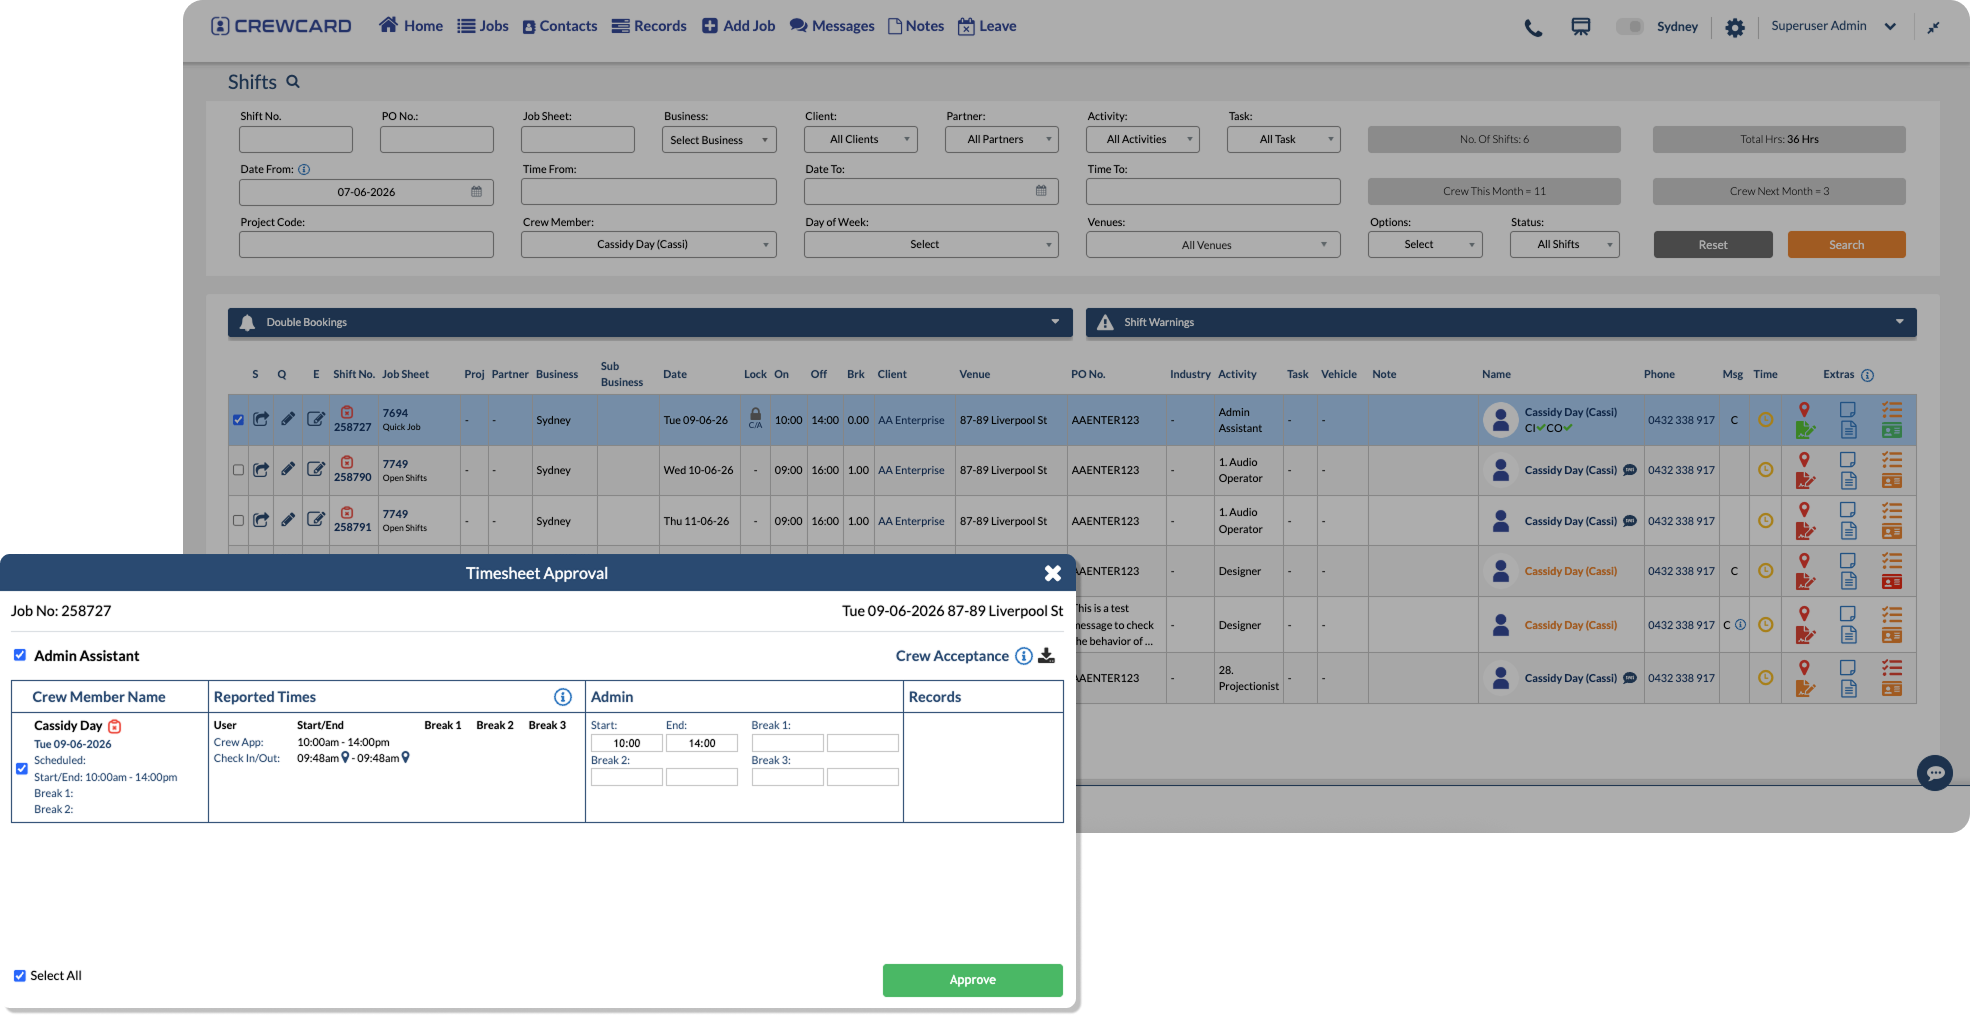
Task: Open the Date To calendar picker icon
Action: [1041, 191]
